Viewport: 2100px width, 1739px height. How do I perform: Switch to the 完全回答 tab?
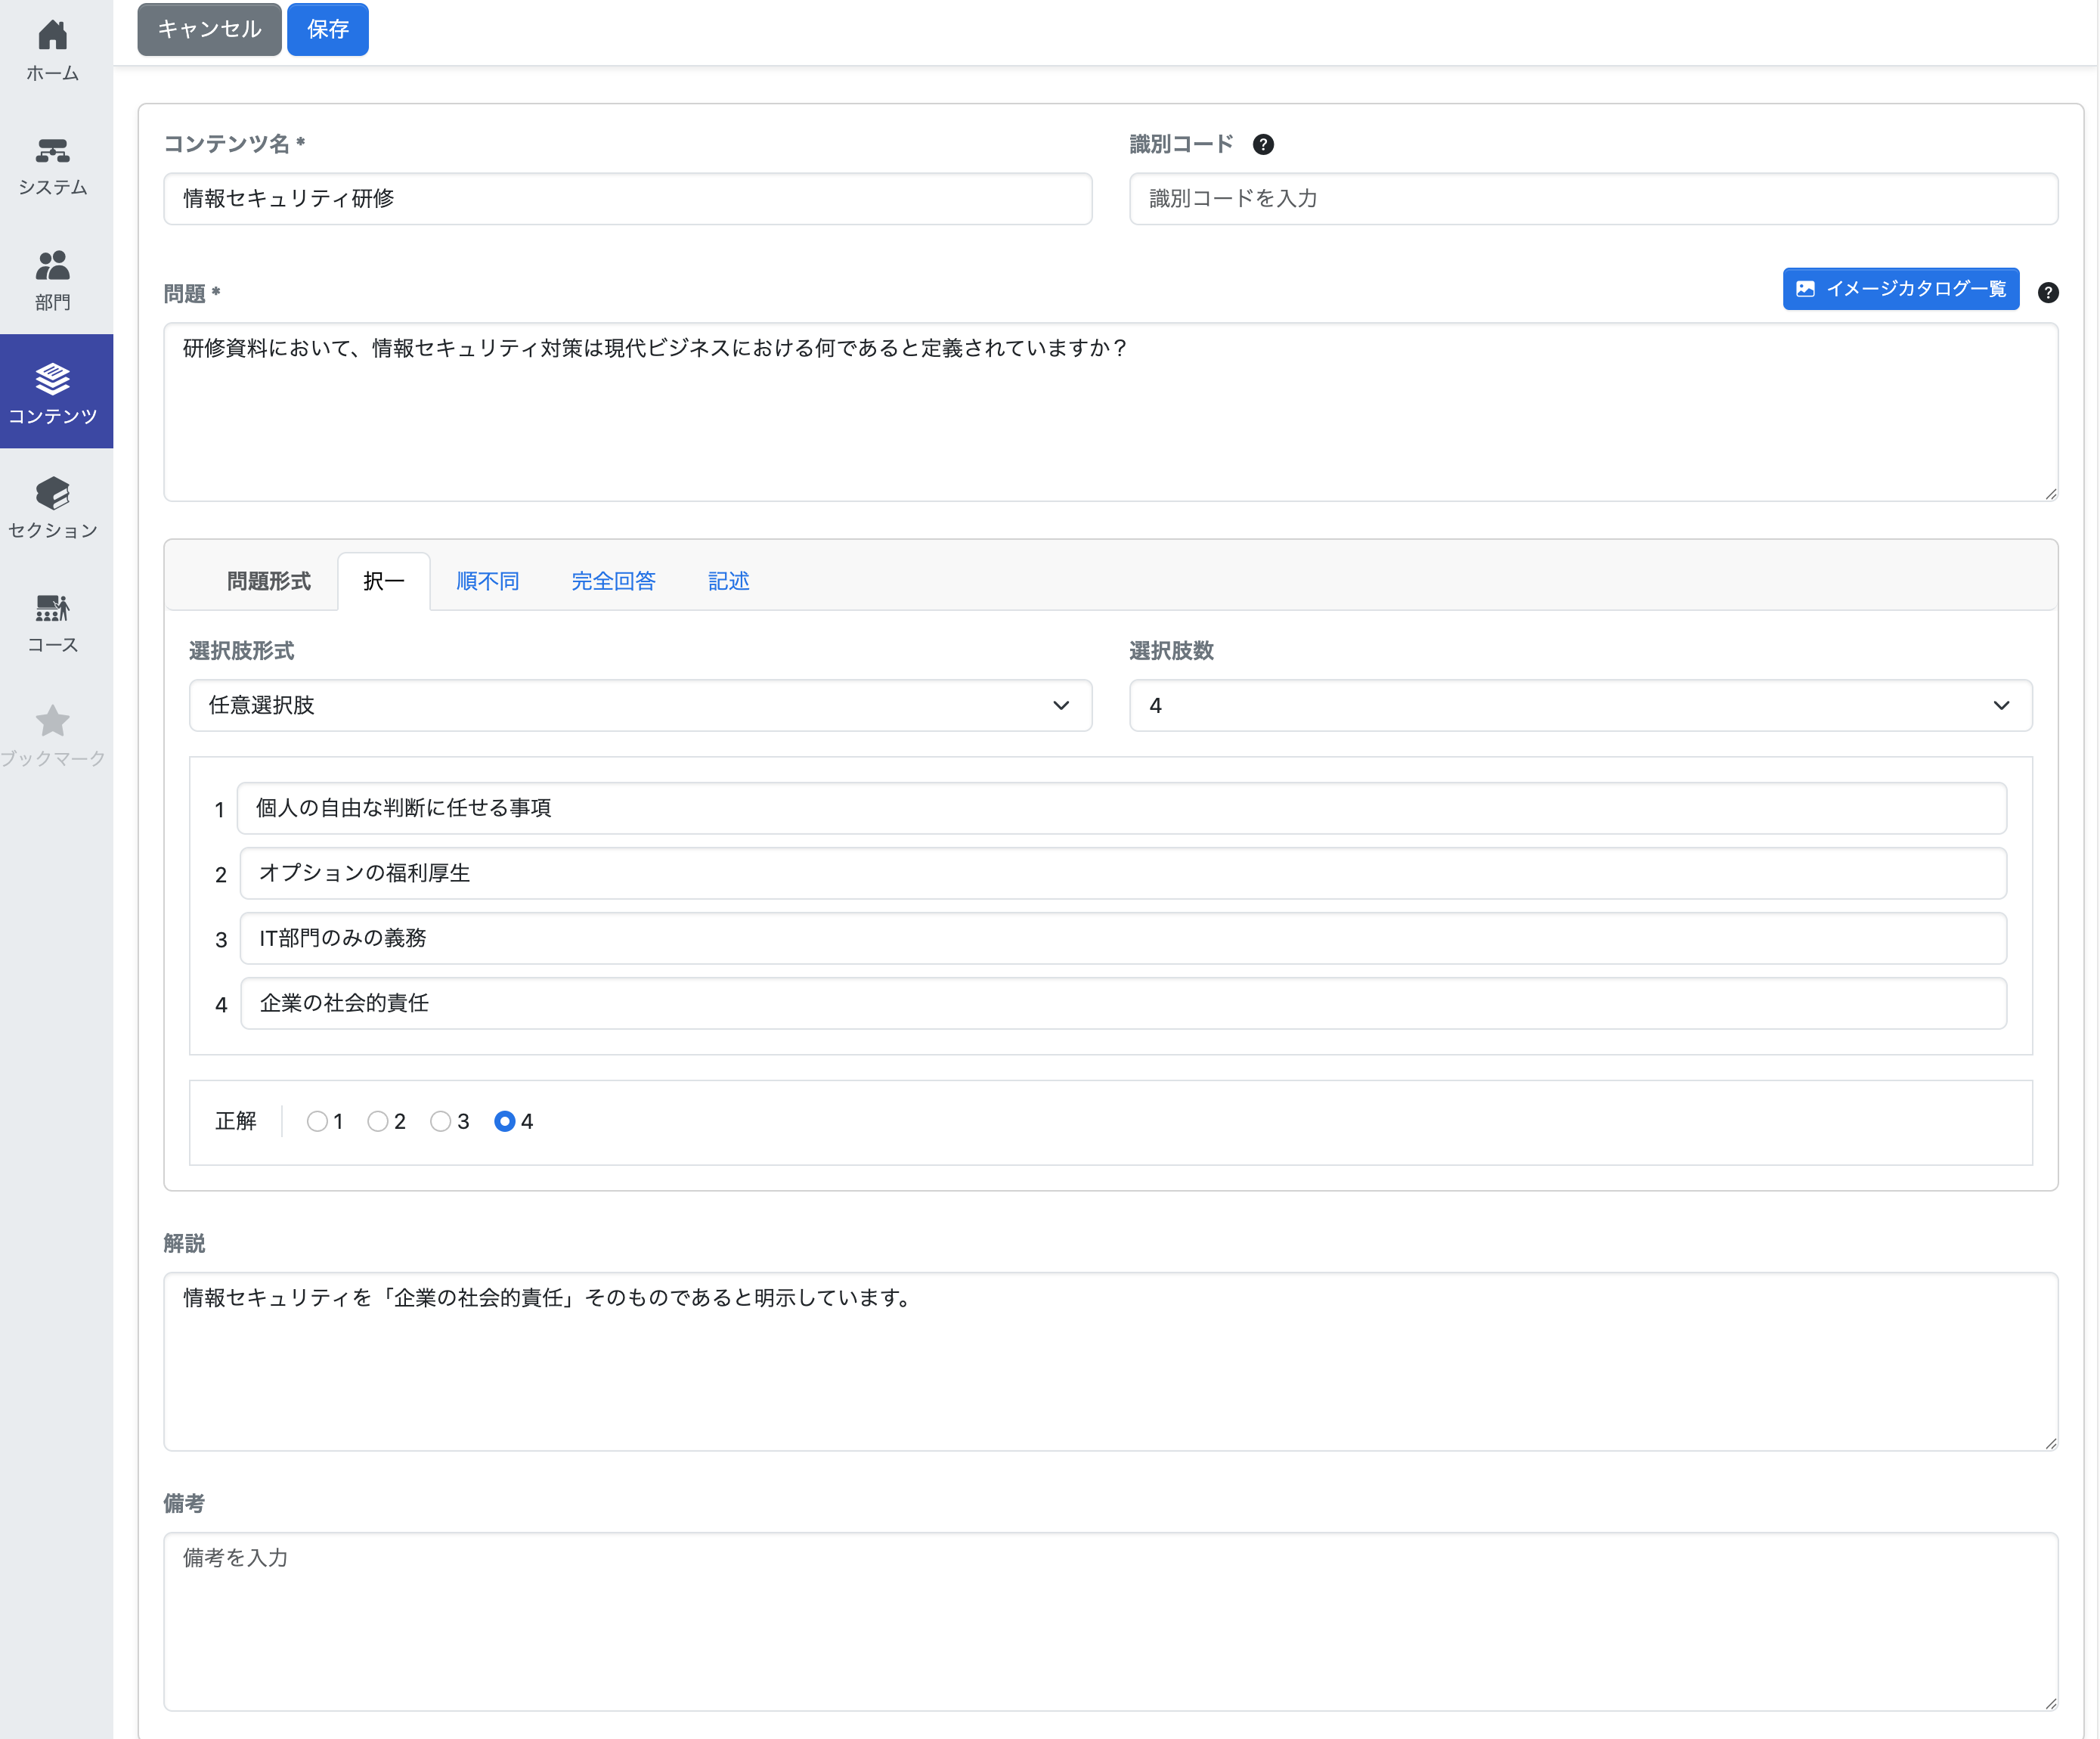click(613, 581)
